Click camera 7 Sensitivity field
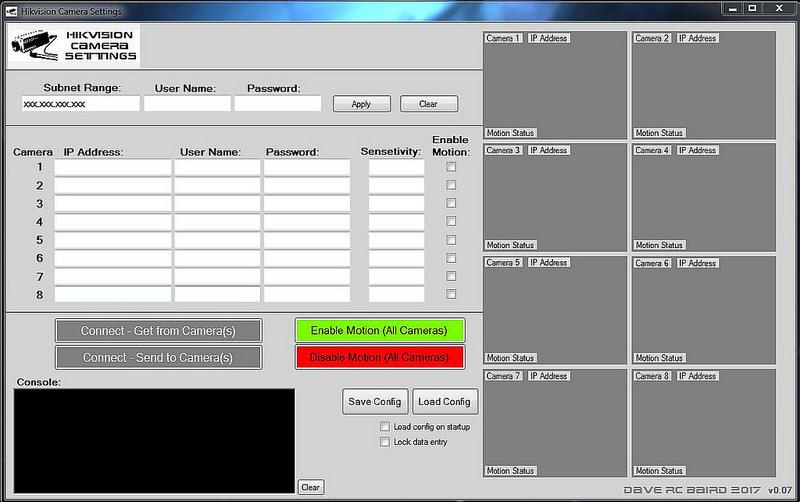This screenshot has height=502, width=800. (x=396, y=277)
